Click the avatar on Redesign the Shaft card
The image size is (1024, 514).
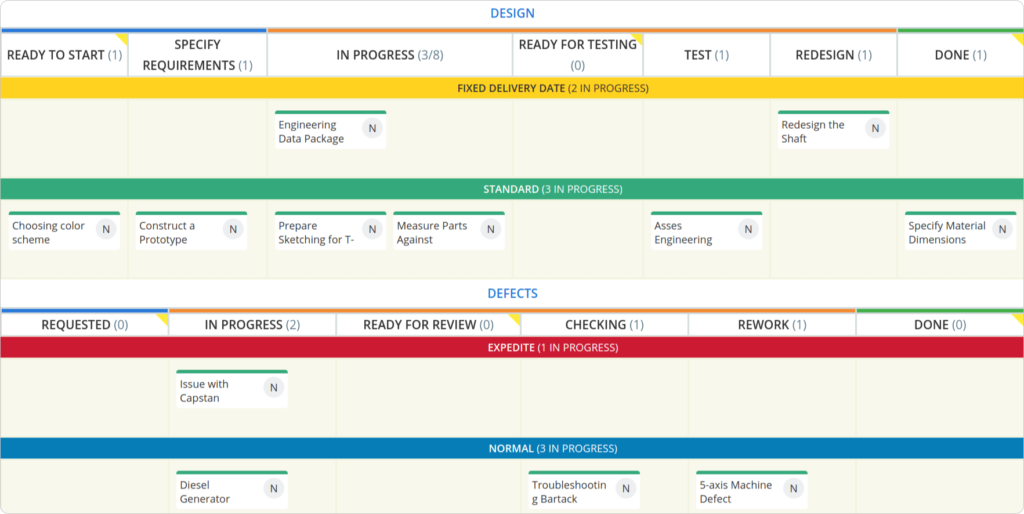pos(875,128)
